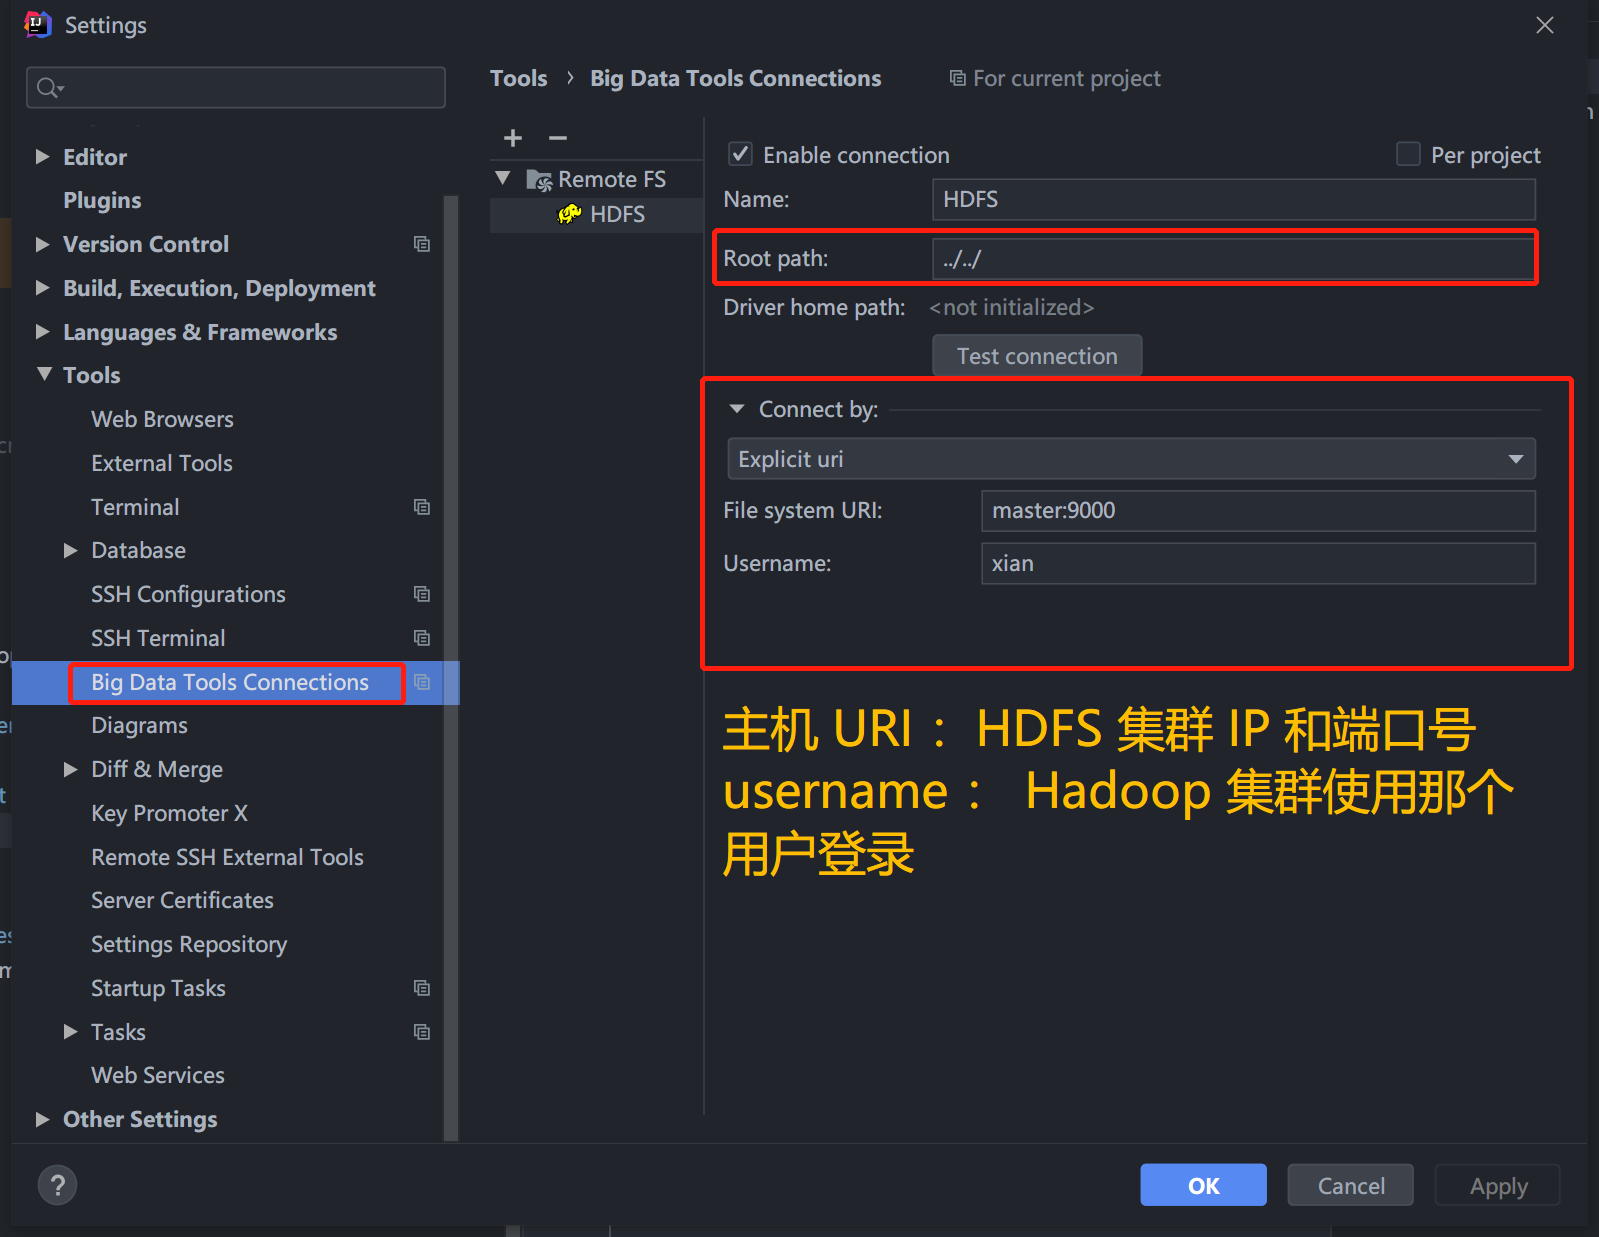Click the IntelliJ logo in title bar
Image resolution: width=1599 pixels, height=1237 pixels.
(38, 24)
